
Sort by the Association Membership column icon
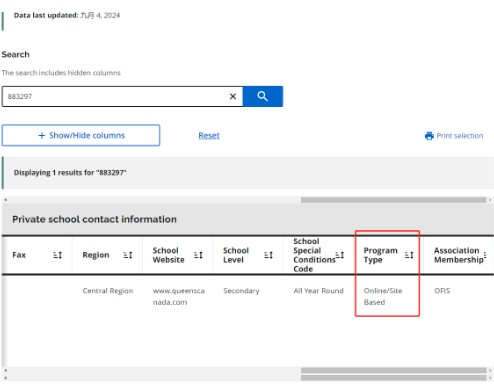[x=485, y=255]
